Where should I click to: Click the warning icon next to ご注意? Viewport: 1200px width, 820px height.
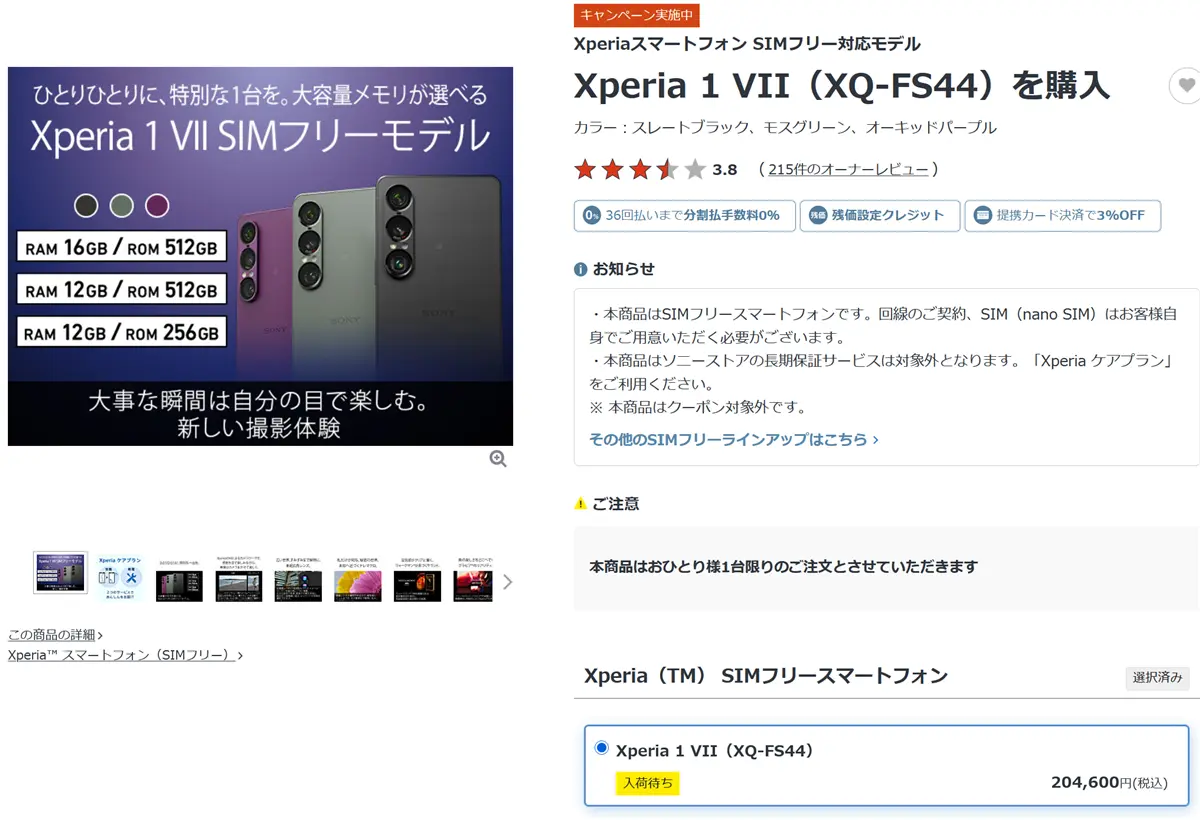pyautogui.click(x=580, y=504)
